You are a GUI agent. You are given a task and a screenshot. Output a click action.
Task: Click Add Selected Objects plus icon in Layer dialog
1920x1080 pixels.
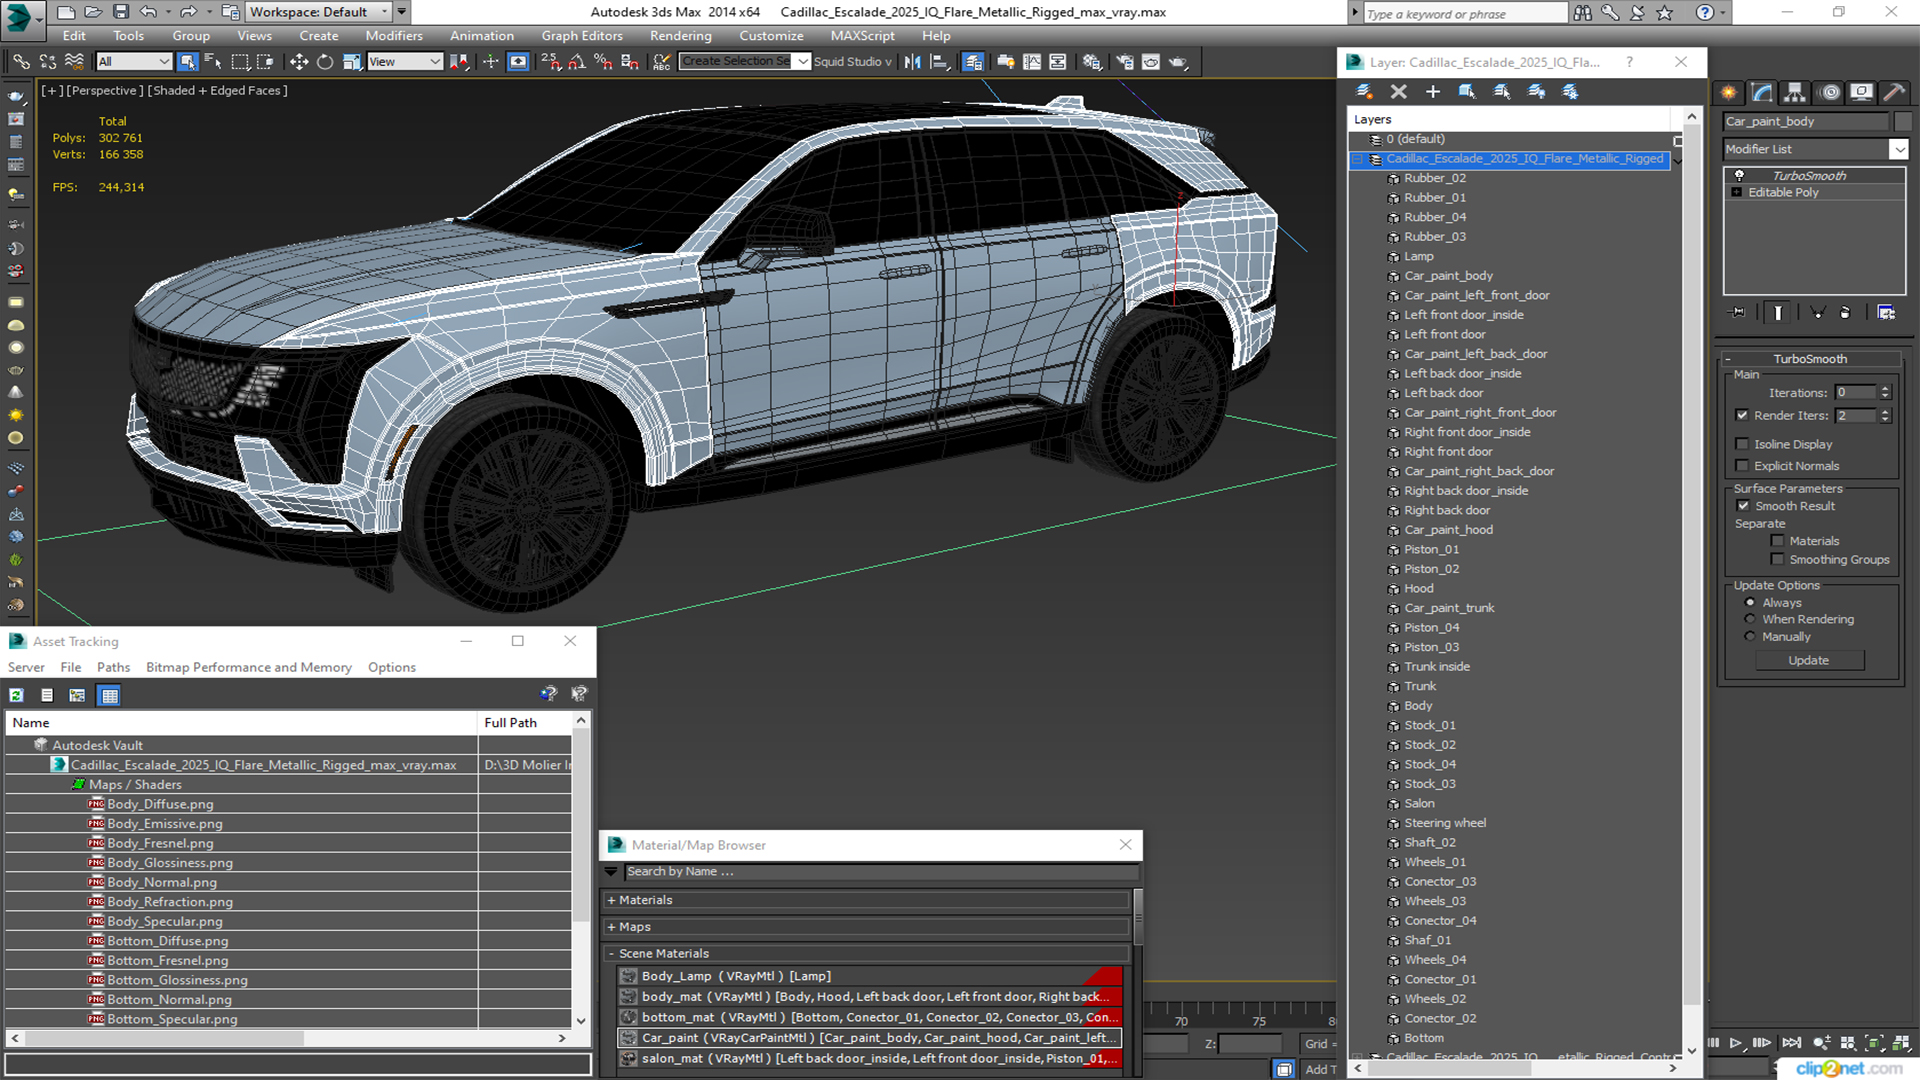click(1432, 91)
